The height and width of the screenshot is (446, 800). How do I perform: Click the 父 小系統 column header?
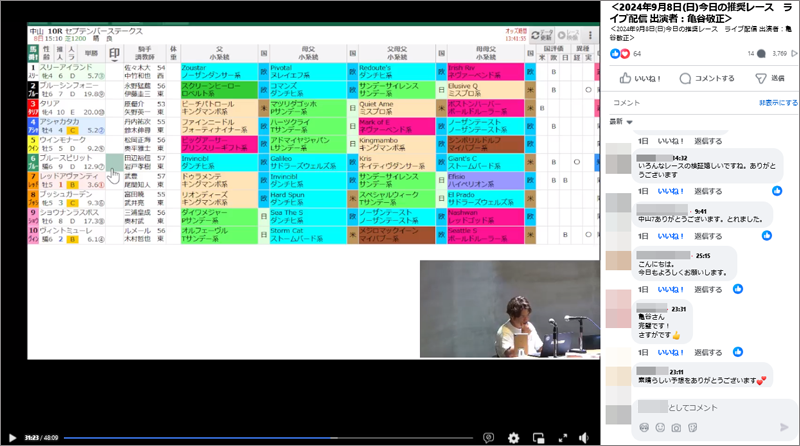(219, 54)
